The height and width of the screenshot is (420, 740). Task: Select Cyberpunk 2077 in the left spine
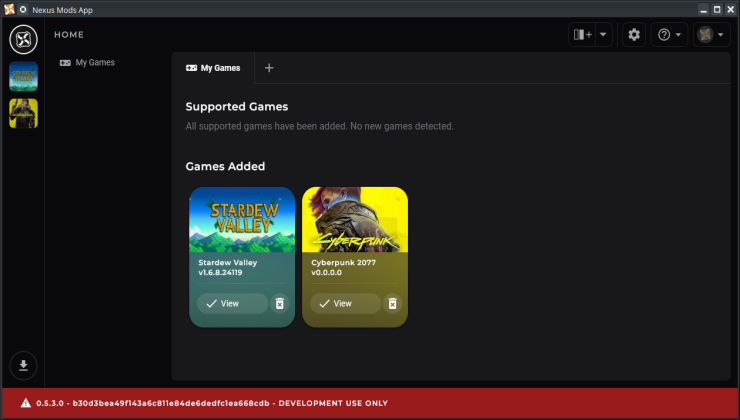[x=23, y=113]
